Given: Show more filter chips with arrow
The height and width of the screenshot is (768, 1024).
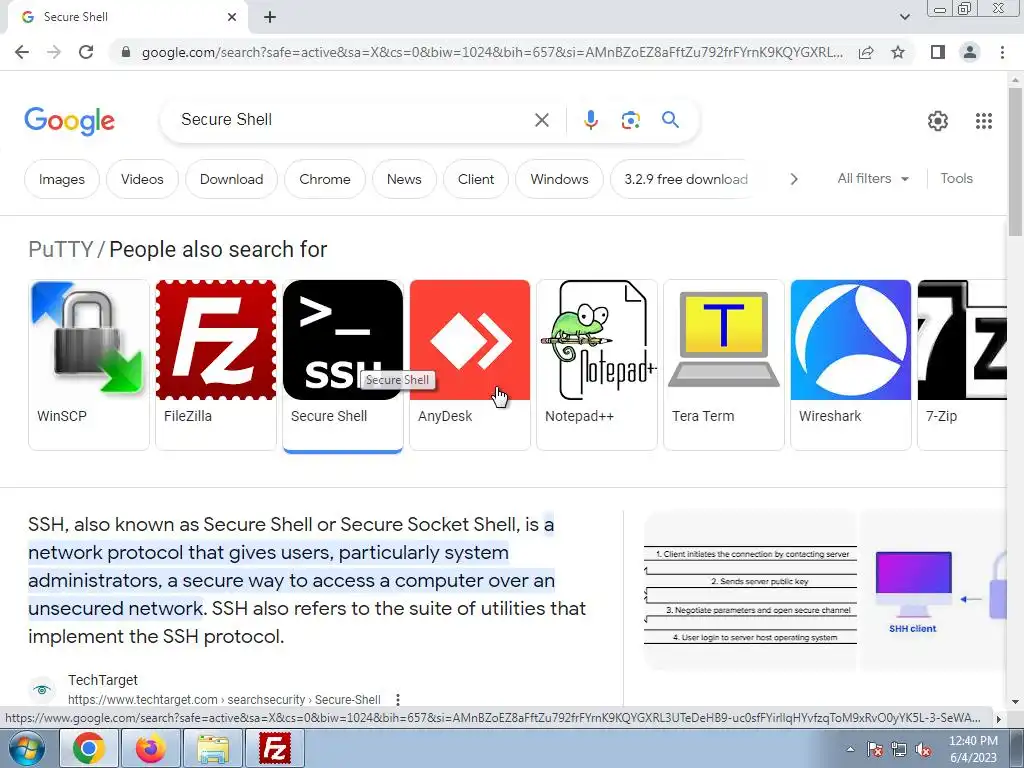Looking at the screenshot, I should click(x=793, y=179).
